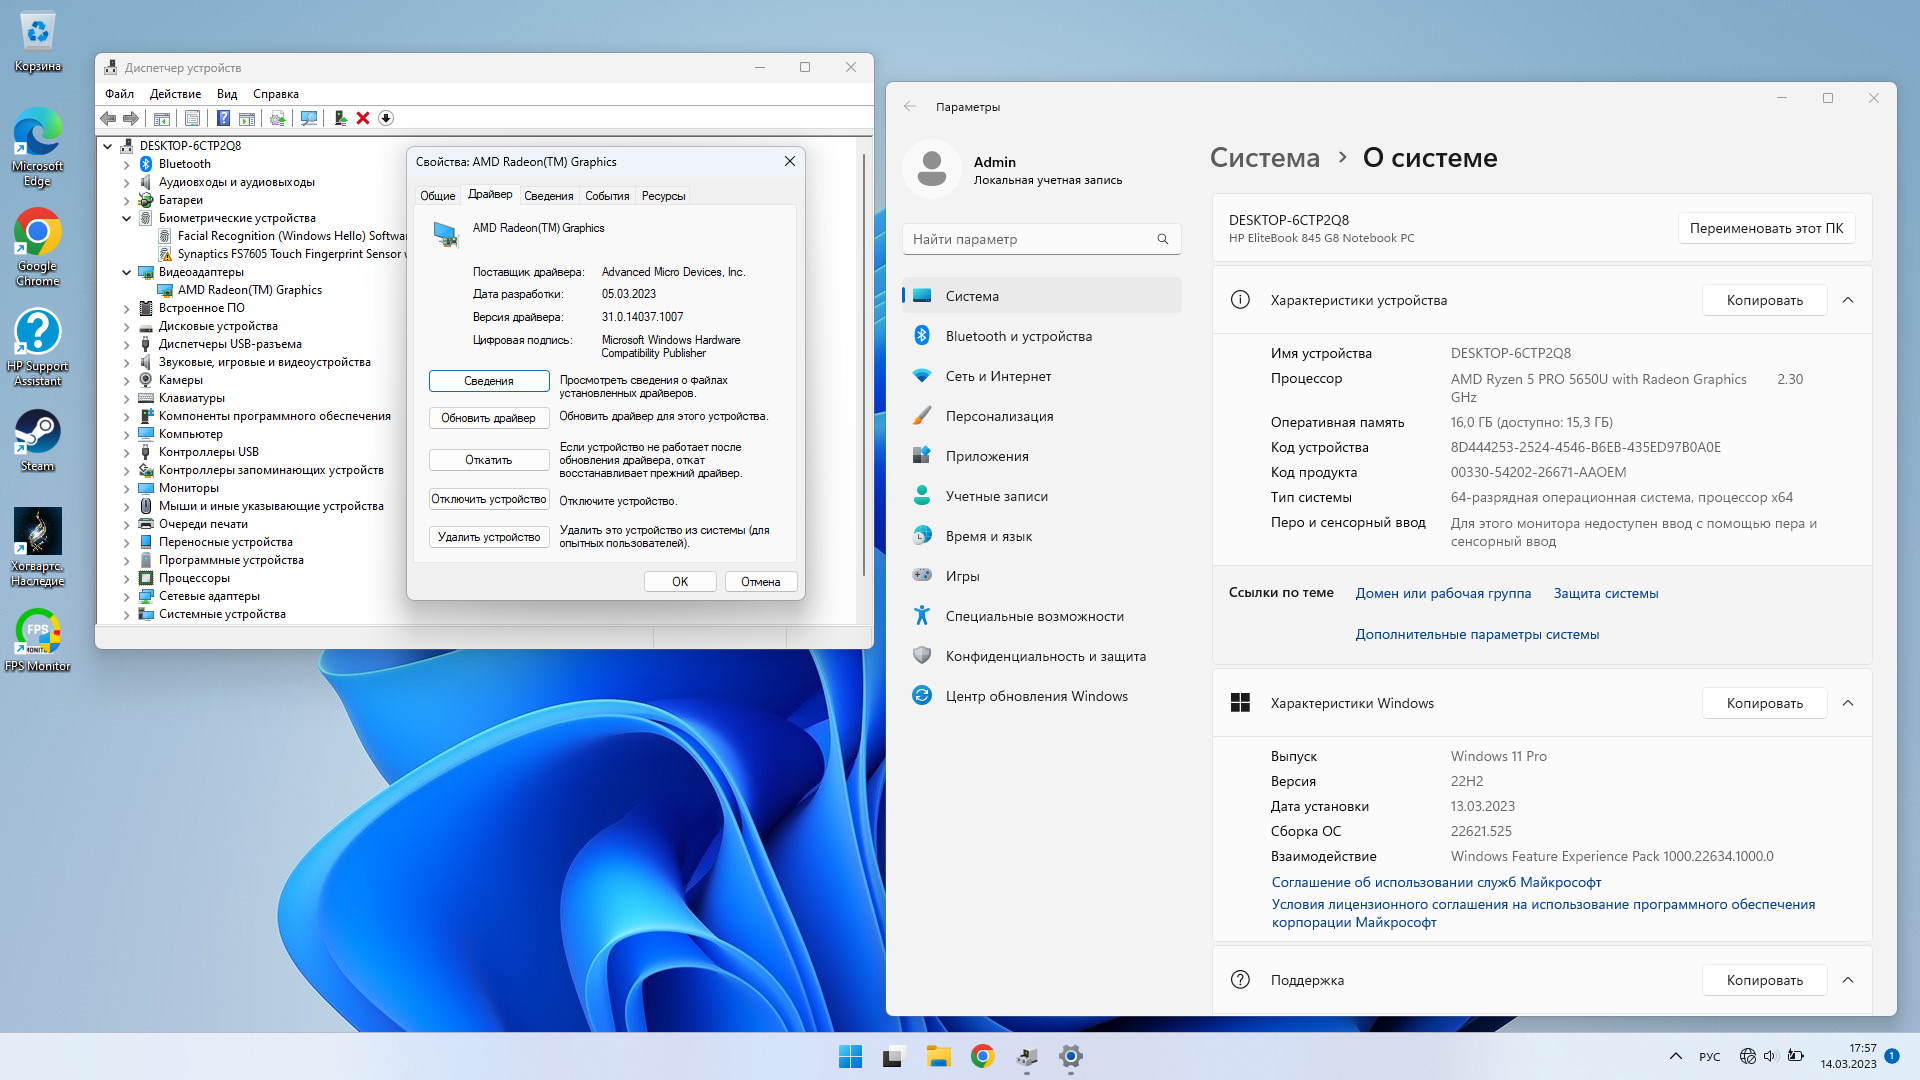
Task: Open the Хогвартс Наследие desktop shortcut
Action: pyautogui.click(x=38, y=547)
